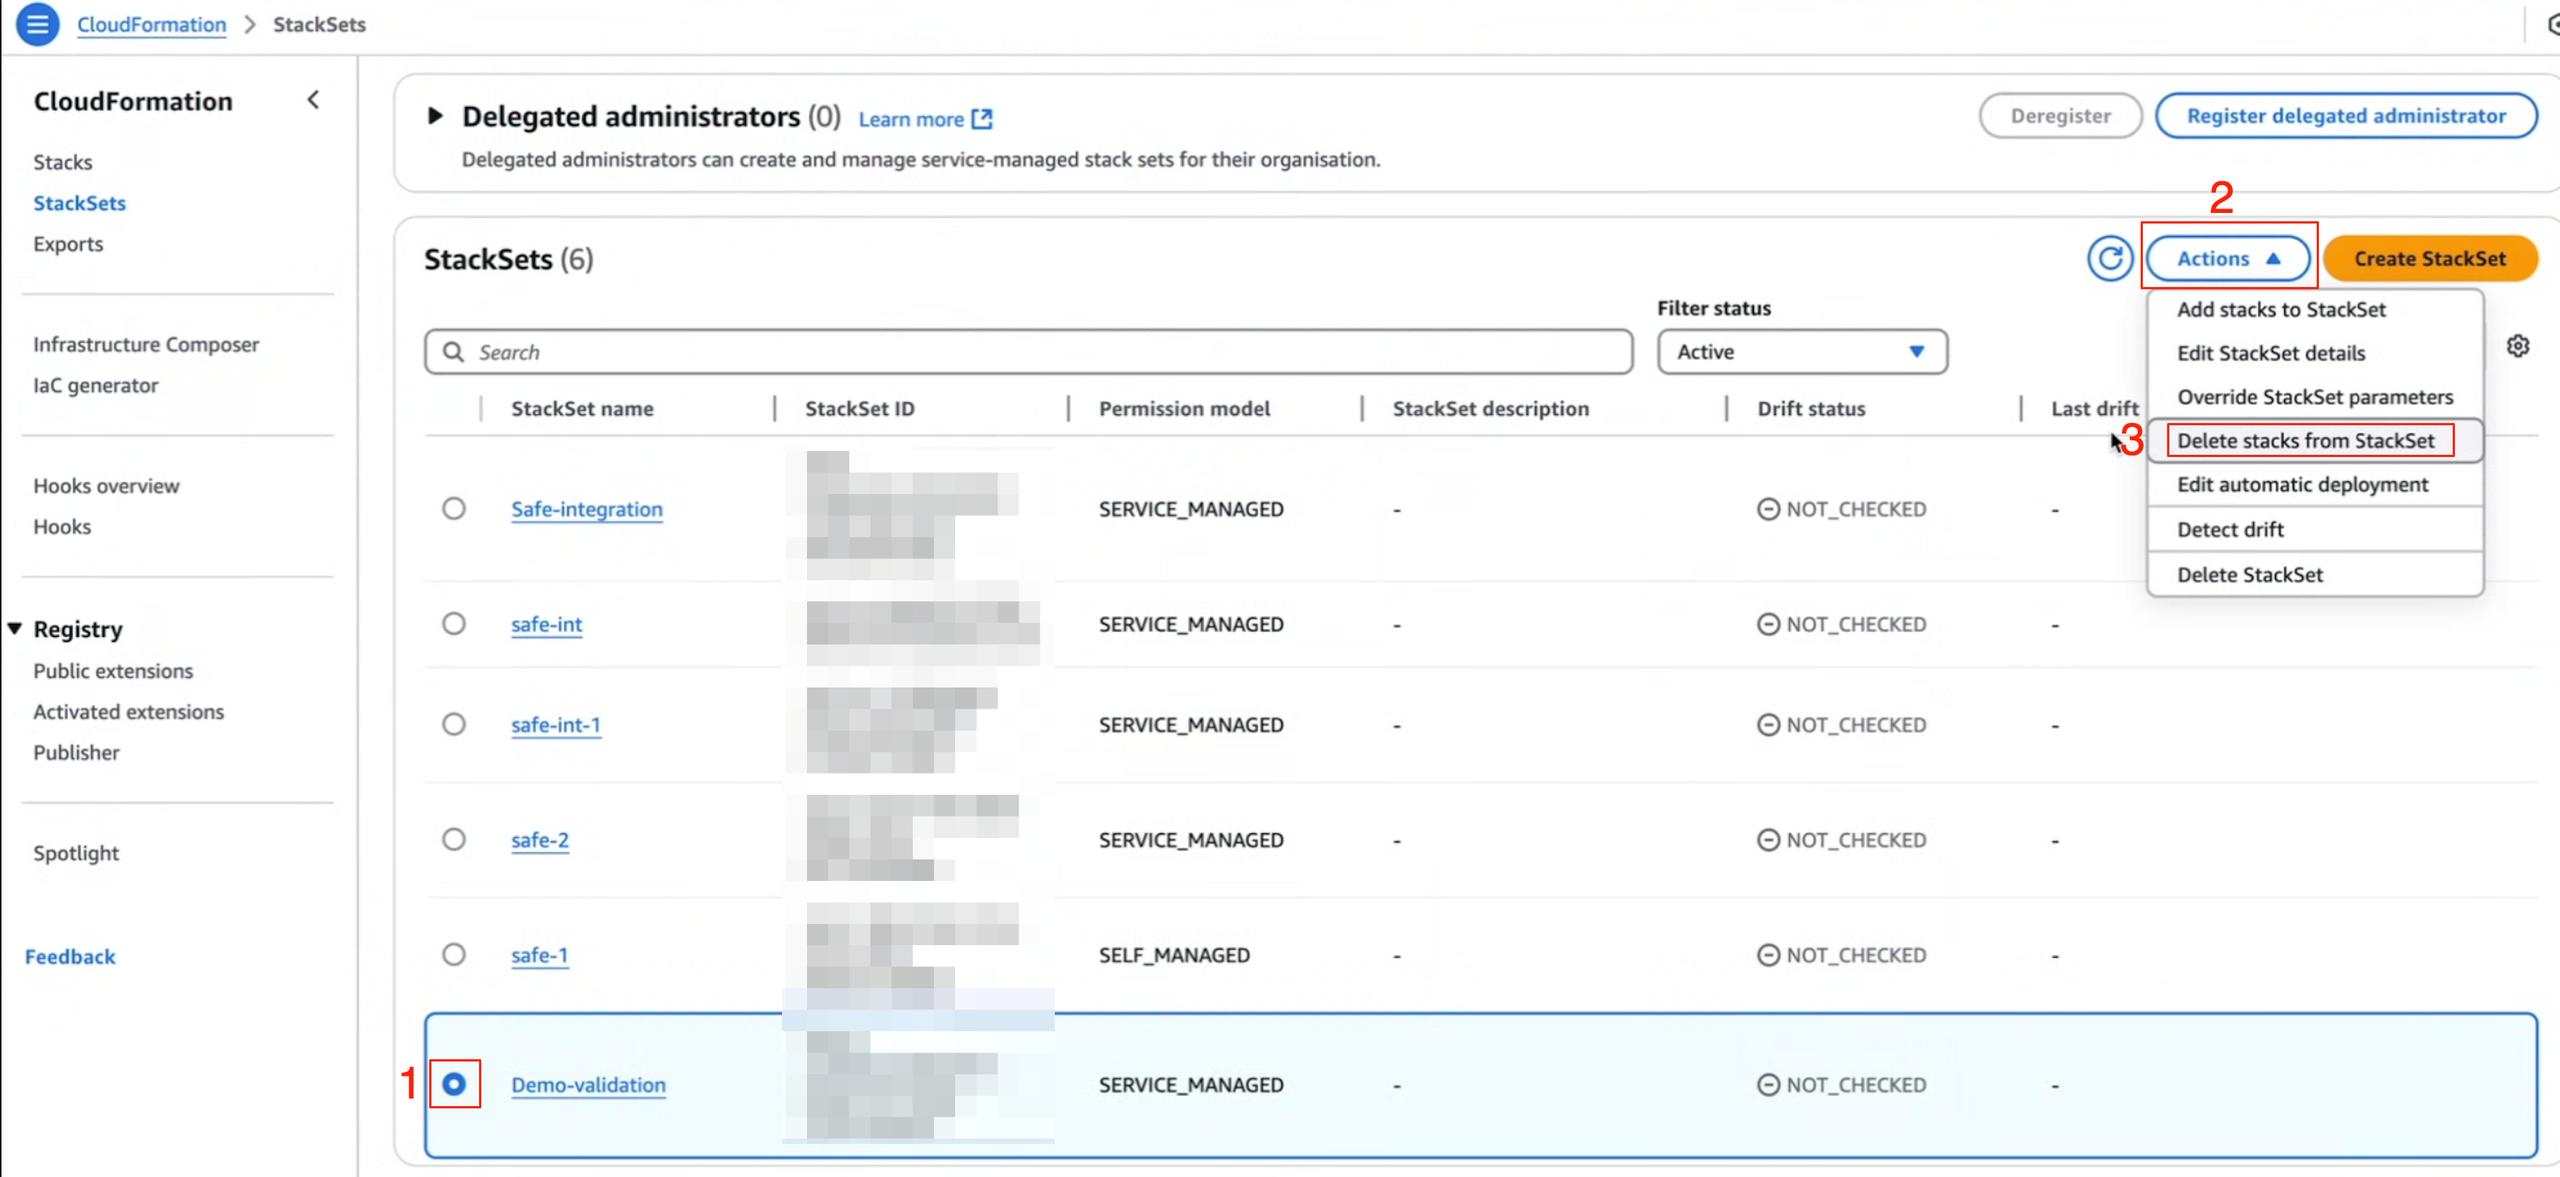Go to StackSets in sidebar
The height and width of the screenshot is (1177, 2560).
click(79, 203)
